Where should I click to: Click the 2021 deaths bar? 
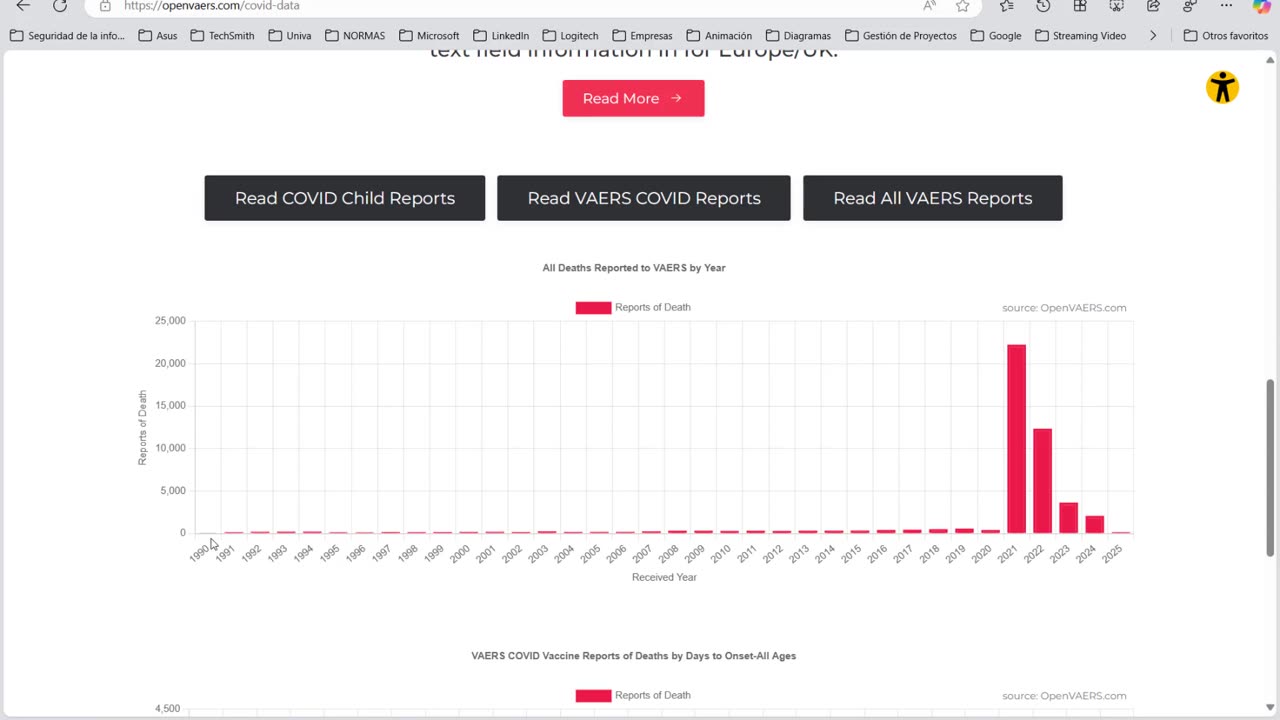point(1016,439)
